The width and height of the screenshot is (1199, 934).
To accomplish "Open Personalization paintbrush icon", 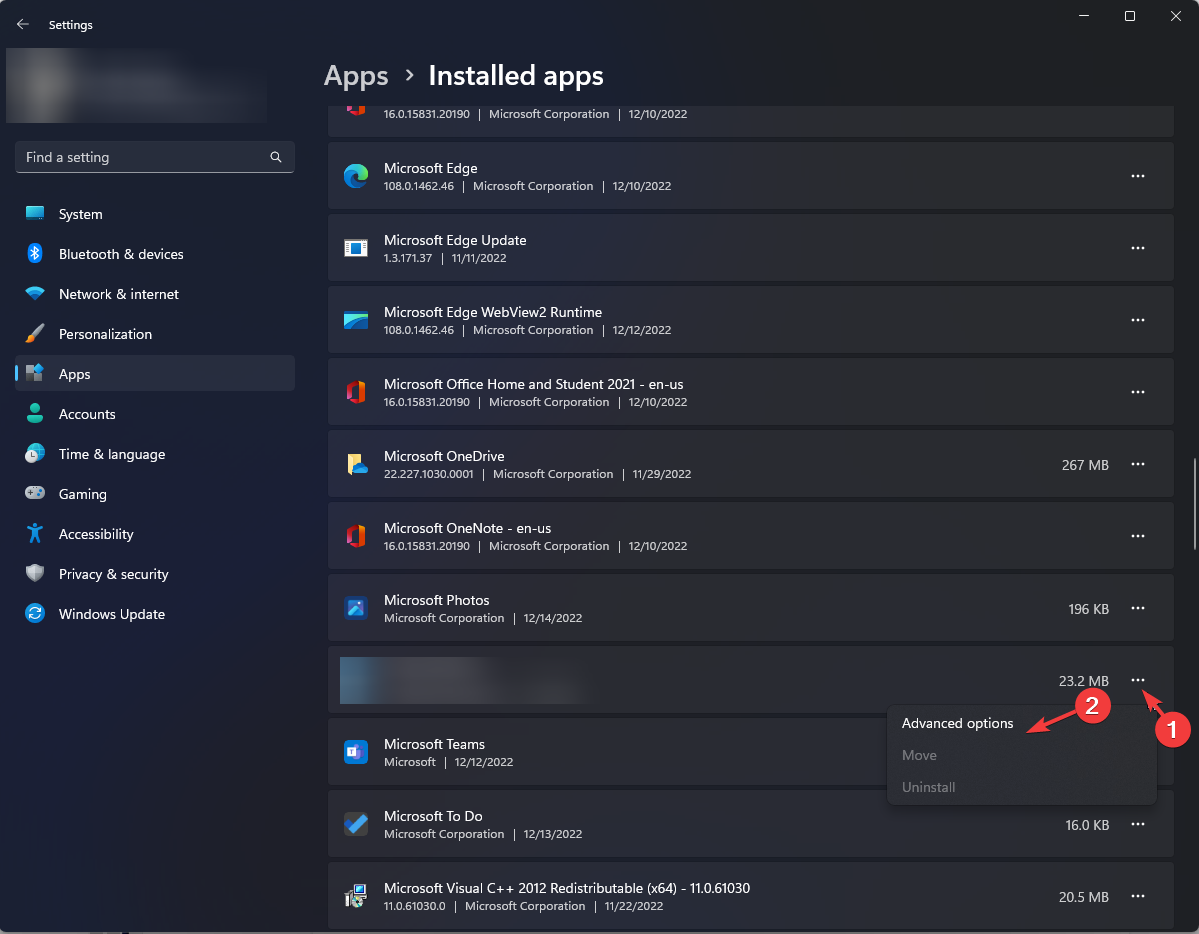I will click(x=34, y=334).
